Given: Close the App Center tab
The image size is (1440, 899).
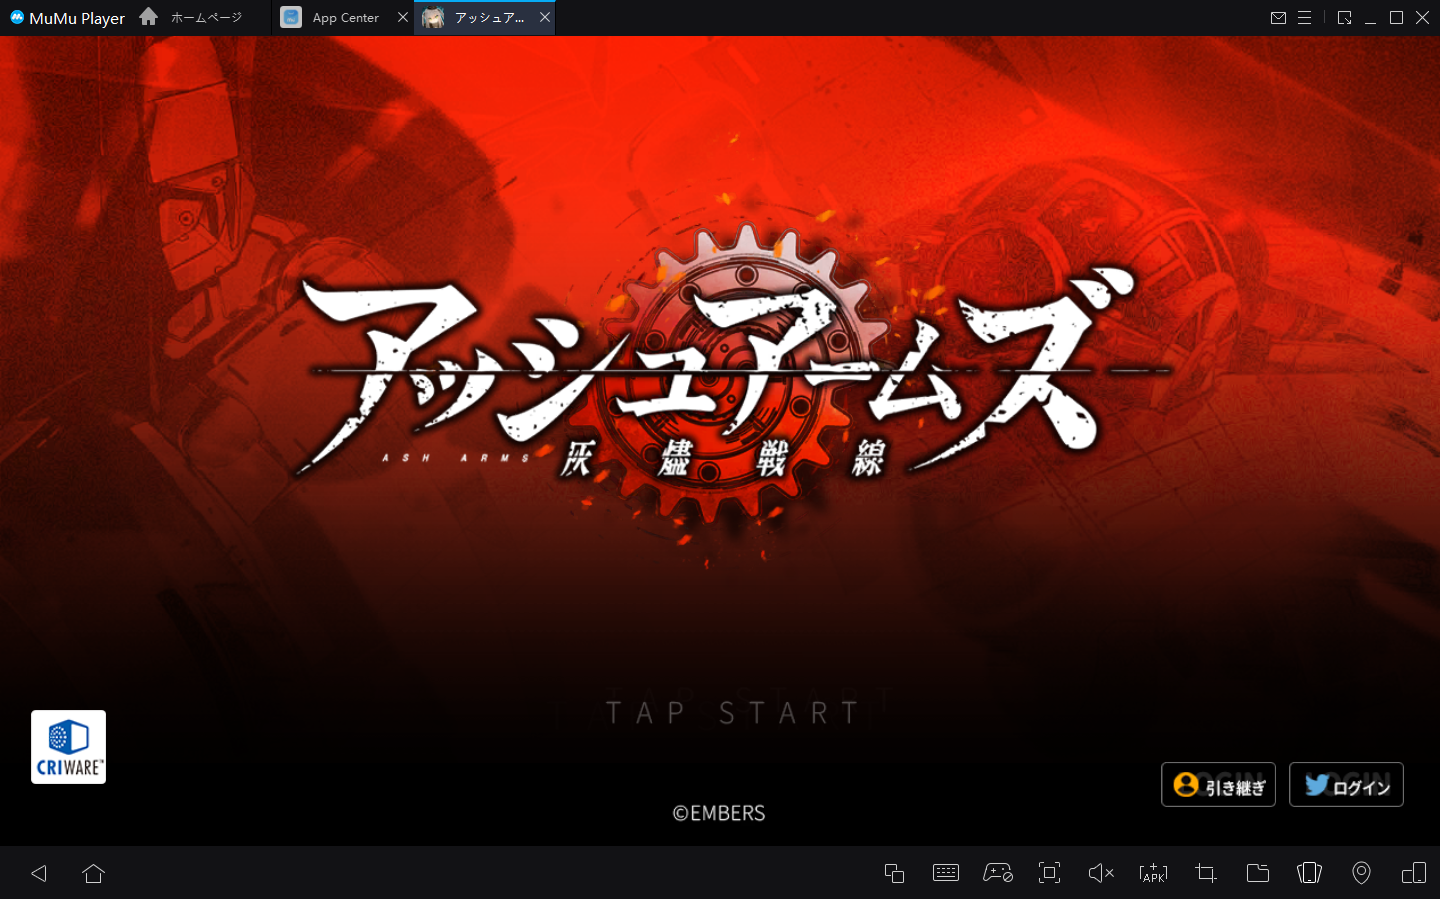Looking at the screenshot, I should 402,18.
